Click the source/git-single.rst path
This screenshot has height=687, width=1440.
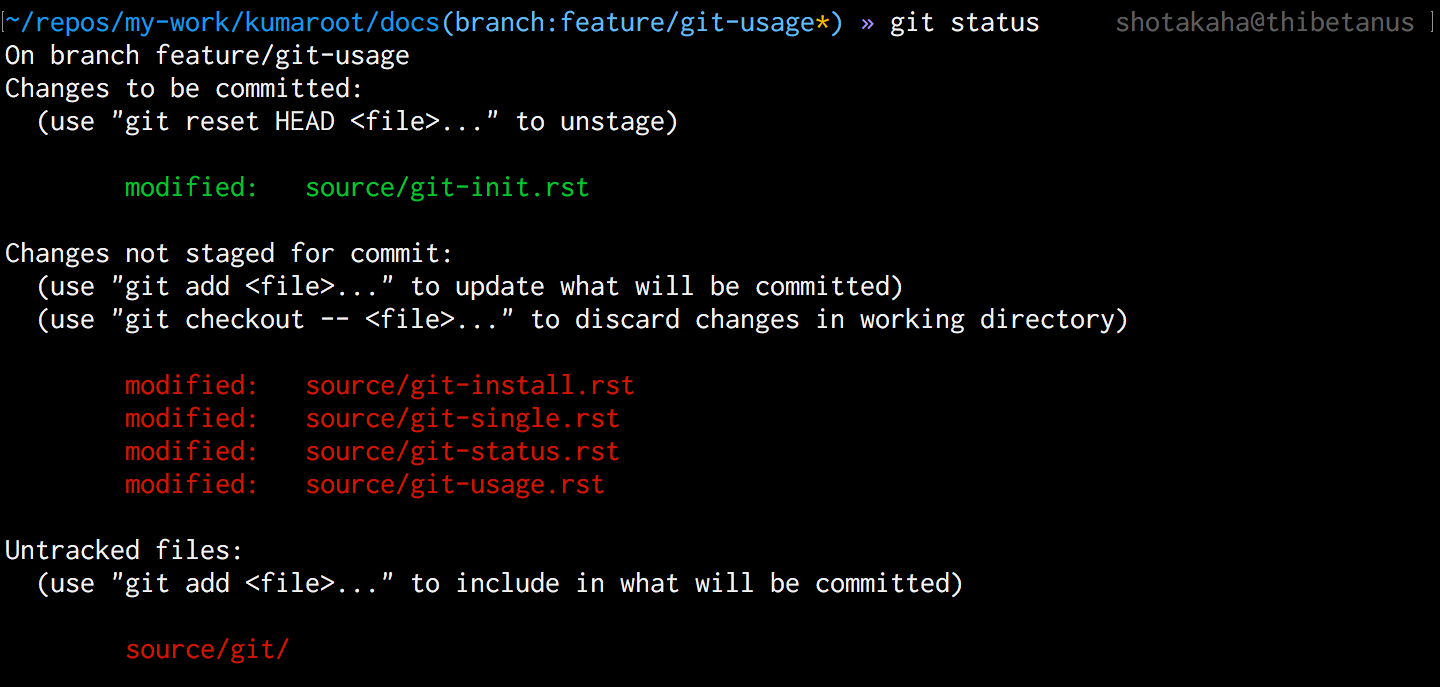(x=462, y=419)
